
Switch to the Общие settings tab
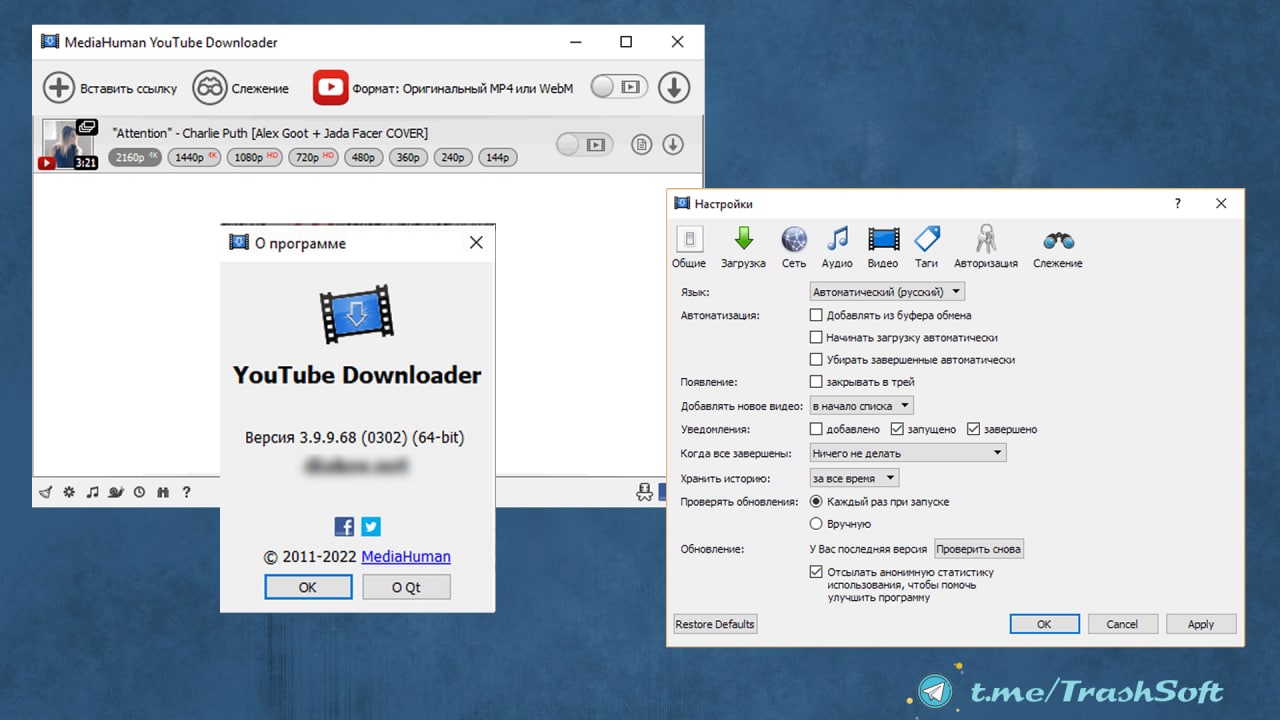pyautogui.click(x=689, y=247)
